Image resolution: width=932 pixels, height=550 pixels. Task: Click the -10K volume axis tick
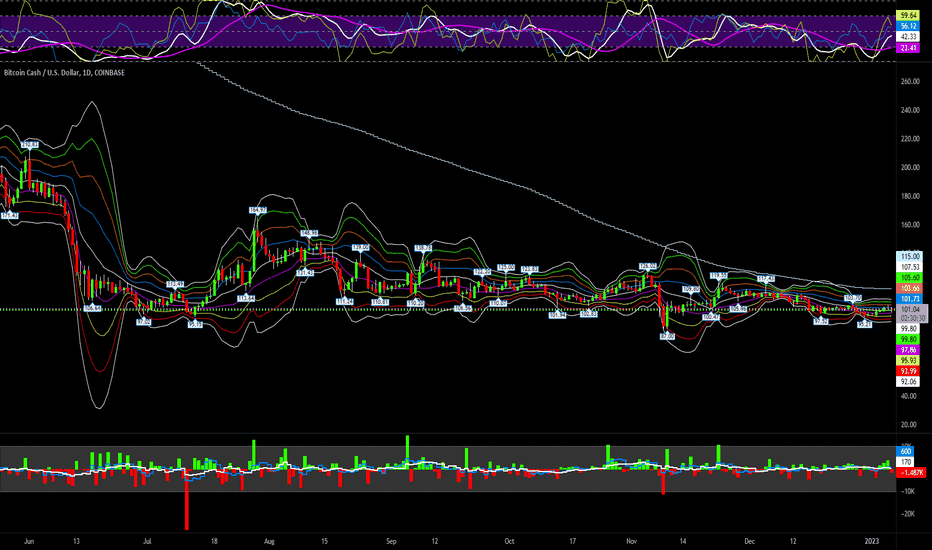click(x=908, y=491)
